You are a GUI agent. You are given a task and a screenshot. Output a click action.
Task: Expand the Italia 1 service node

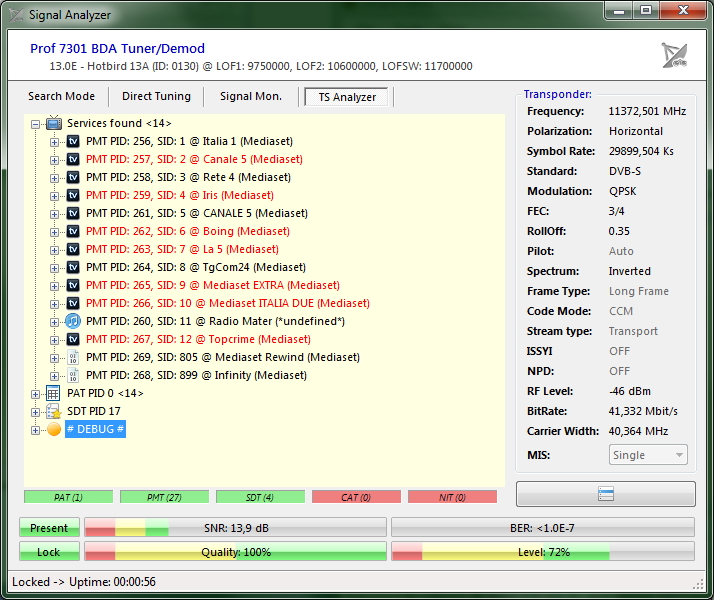pos(54,142)
